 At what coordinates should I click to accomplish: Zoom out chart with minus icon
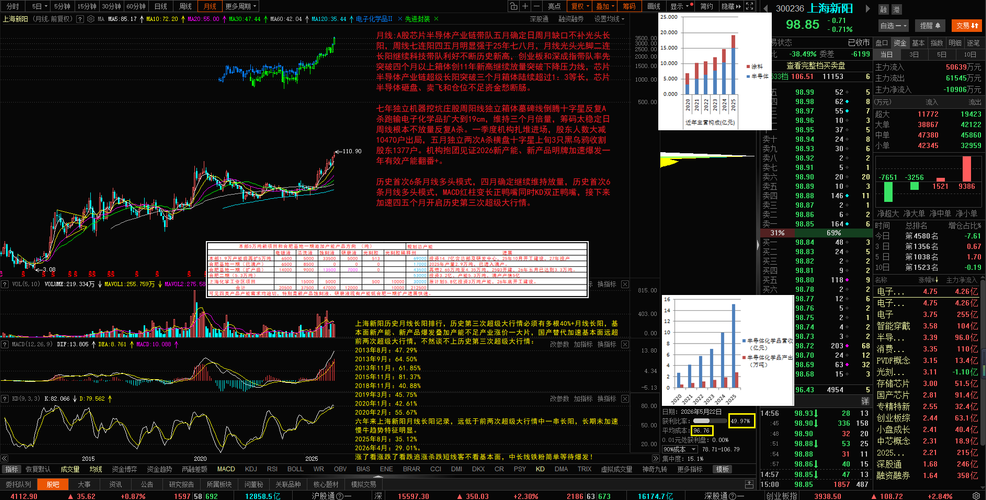click(537, 6)
